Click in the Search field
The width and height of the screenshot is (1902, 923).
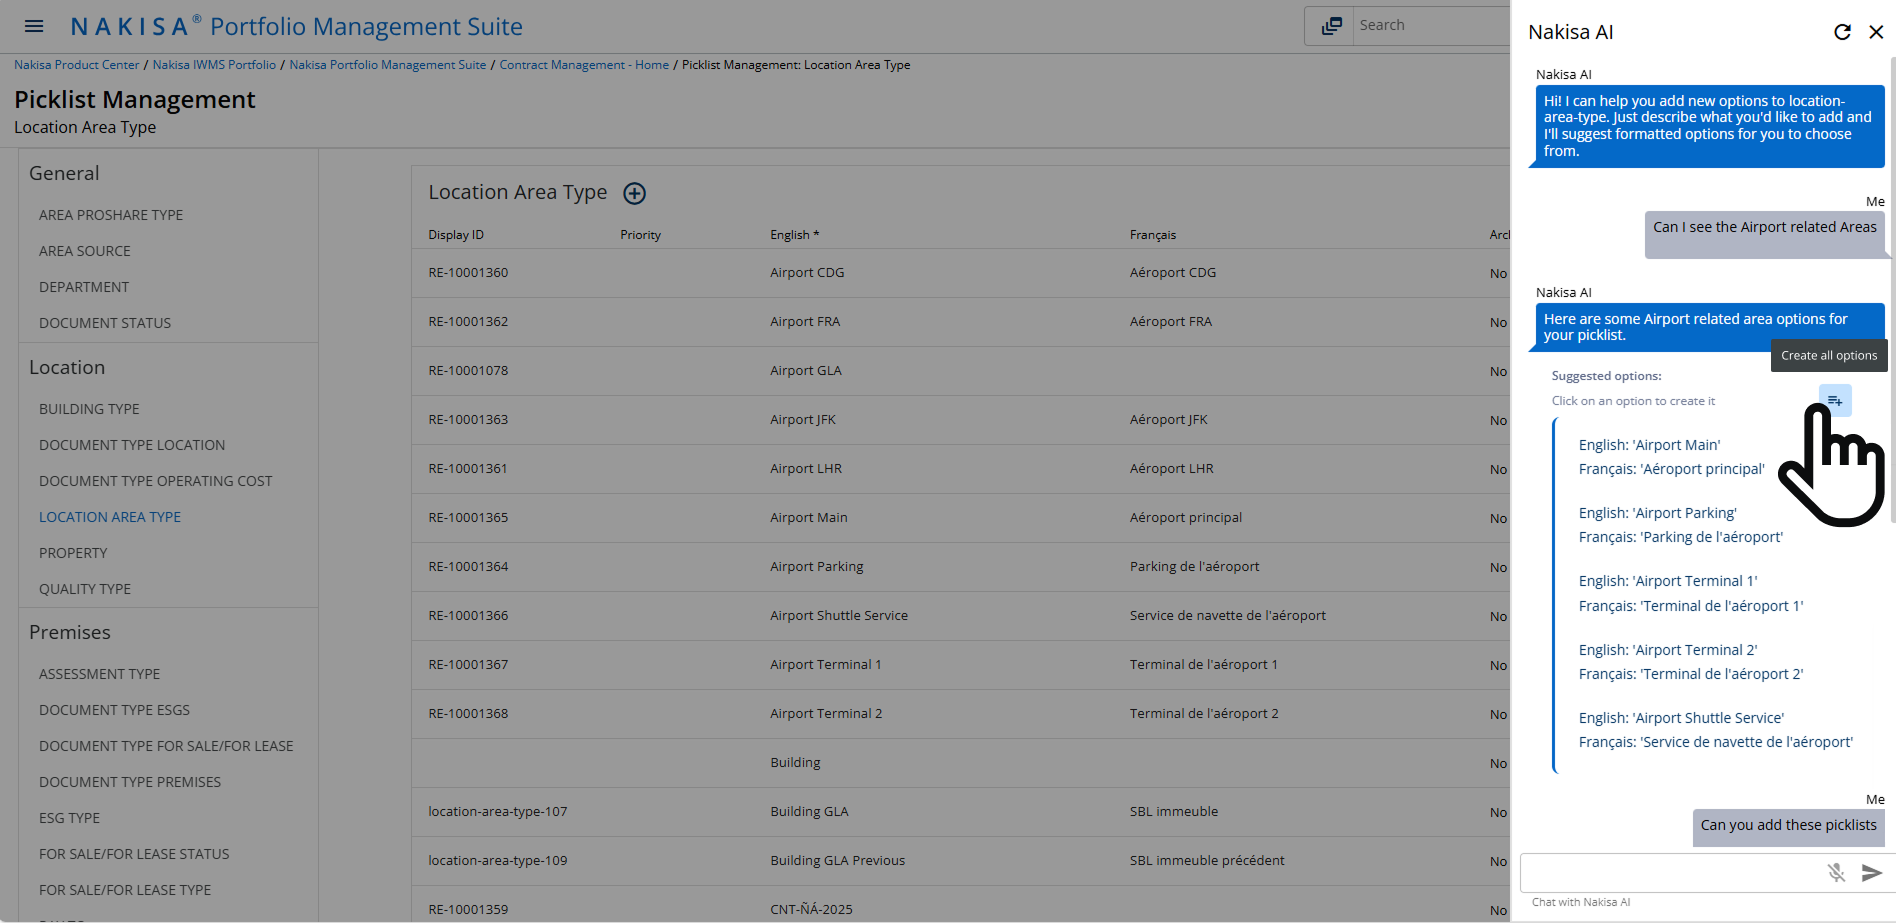tap(1430, 24)
